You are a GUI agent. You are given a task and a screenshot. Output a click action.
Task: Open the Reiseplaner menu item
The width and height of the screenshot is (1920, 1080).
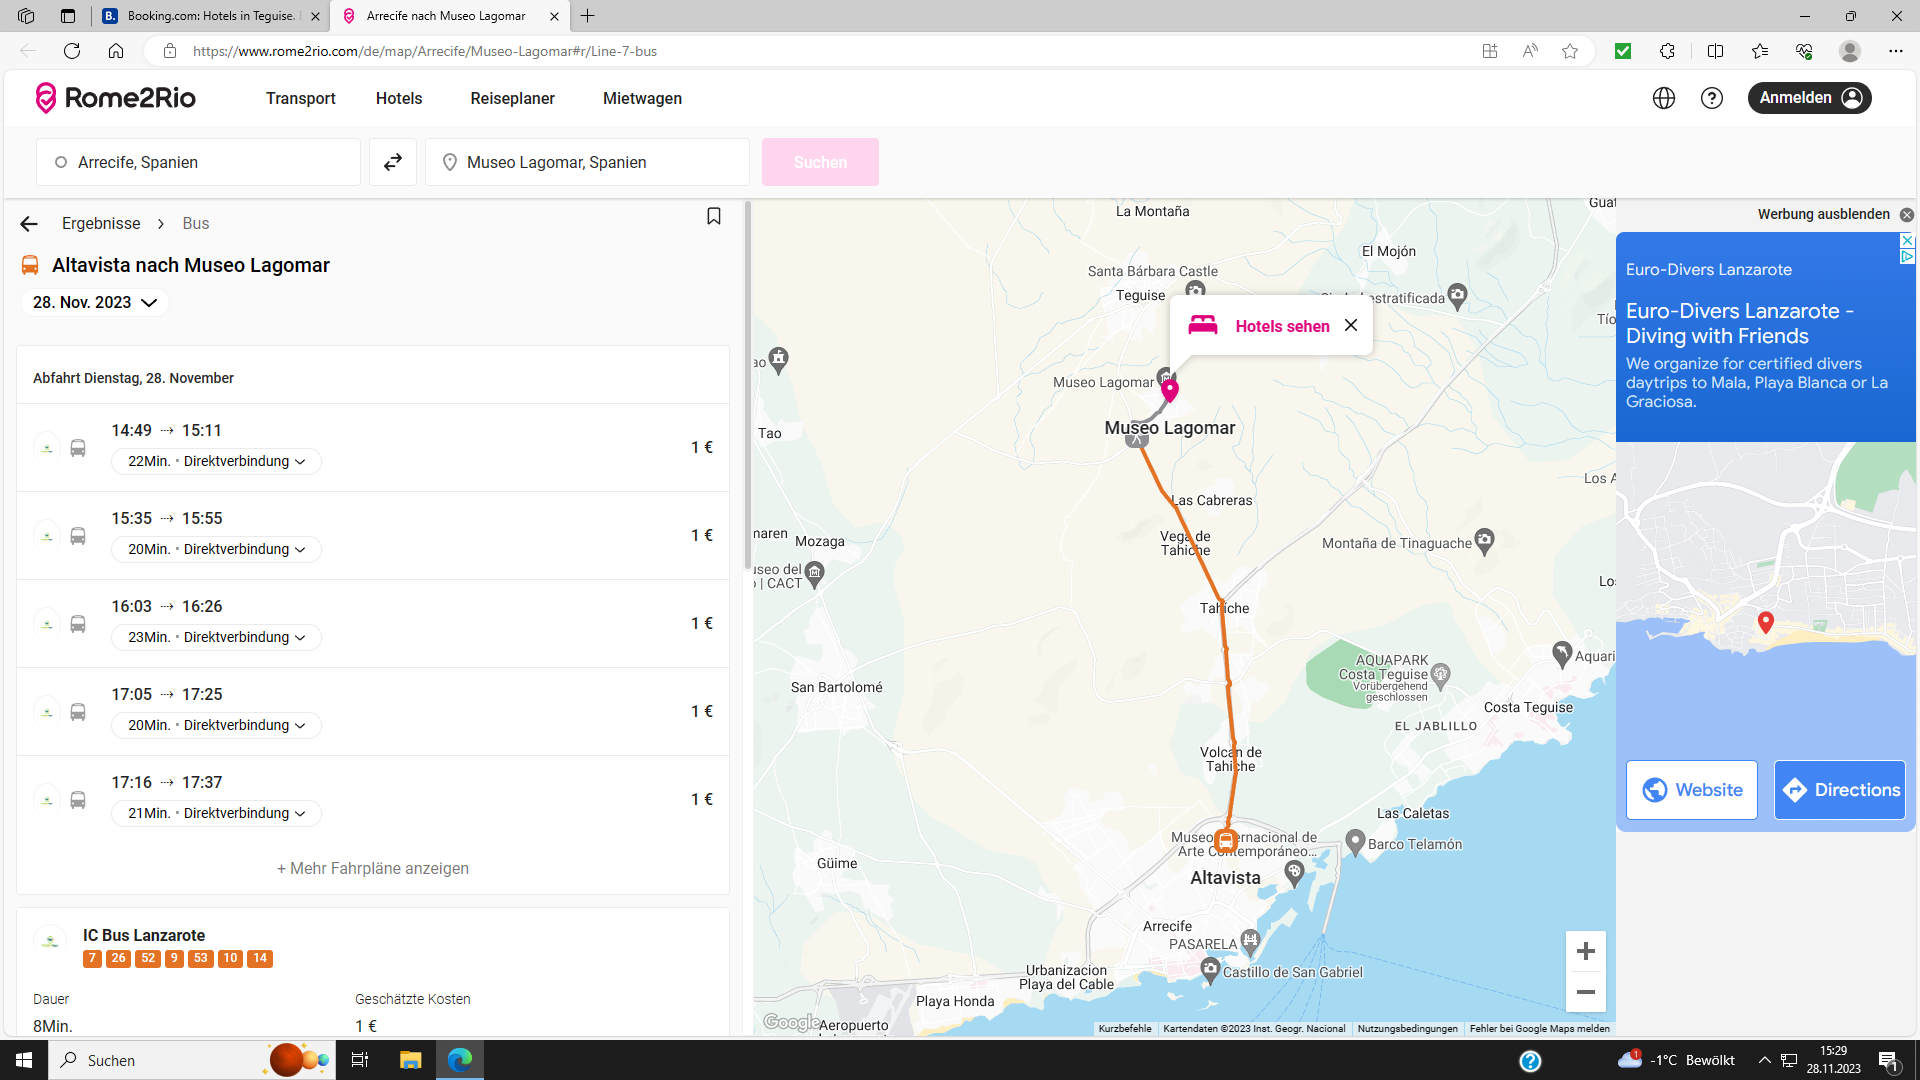coord(512,98)
